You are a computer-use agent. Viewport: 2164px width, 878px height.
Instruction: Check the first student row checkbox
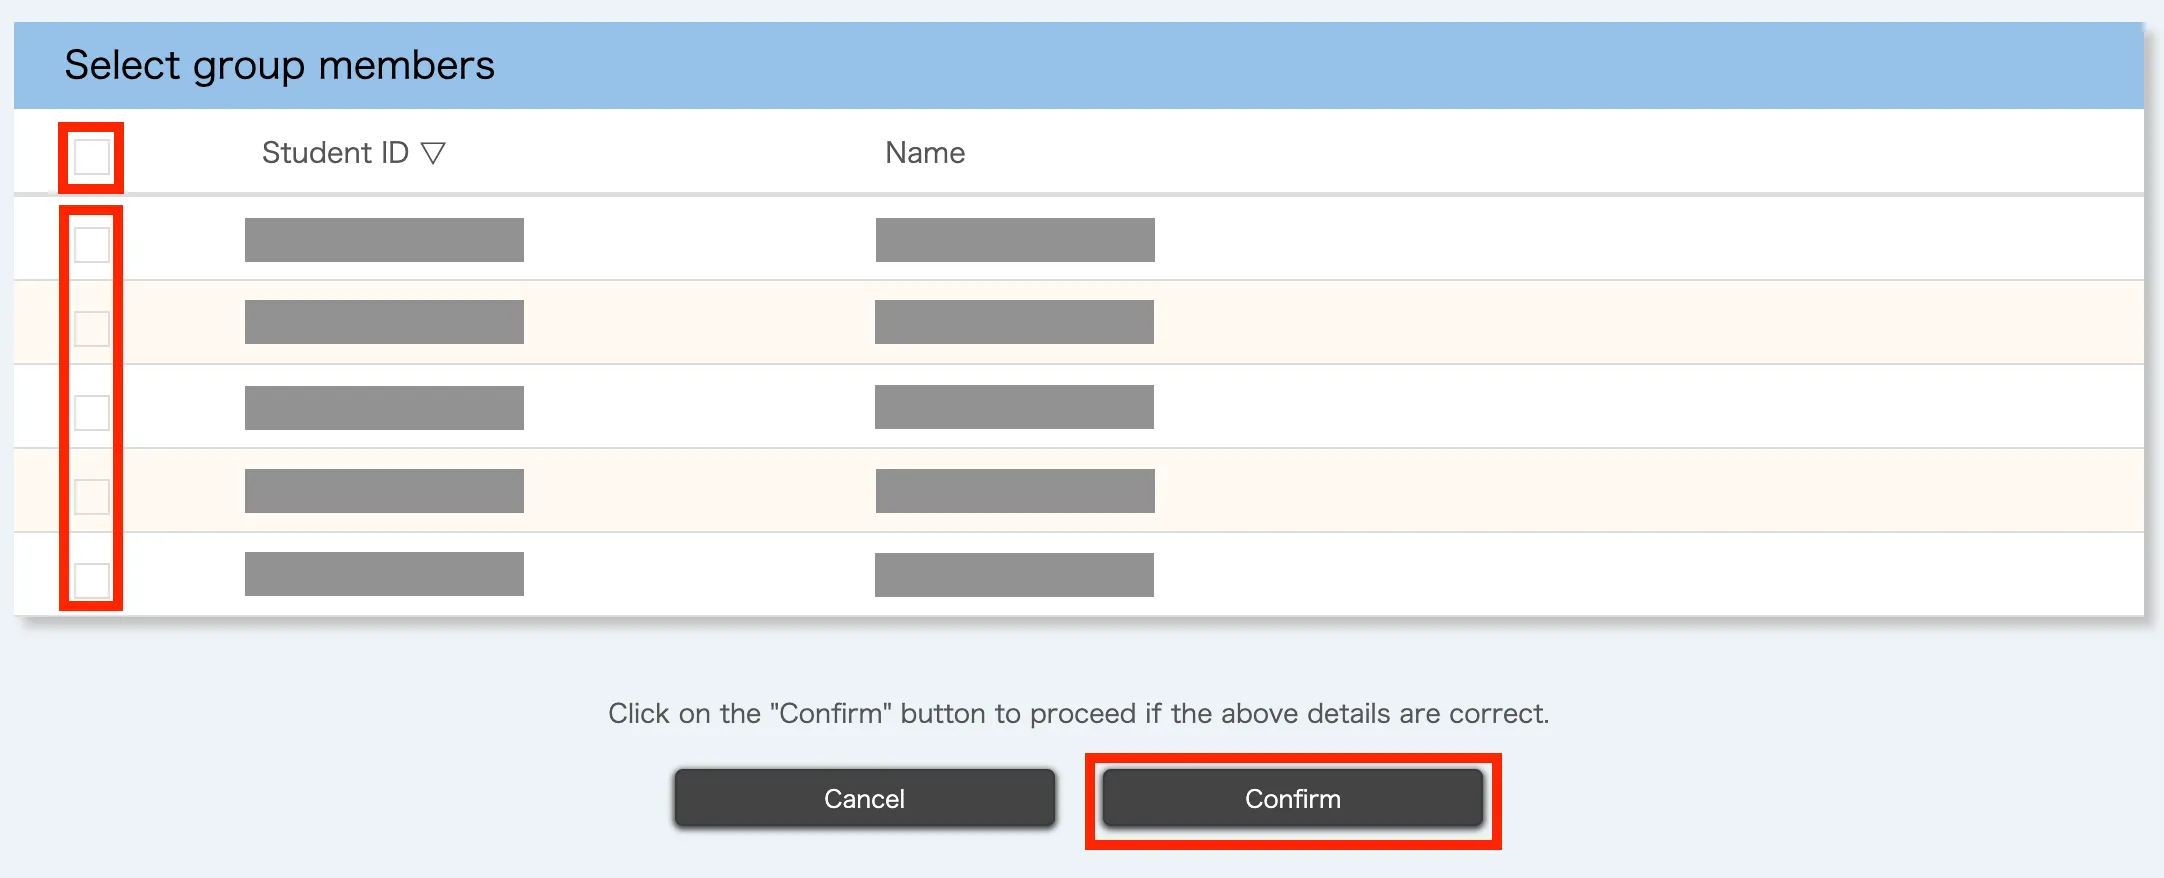92,244
